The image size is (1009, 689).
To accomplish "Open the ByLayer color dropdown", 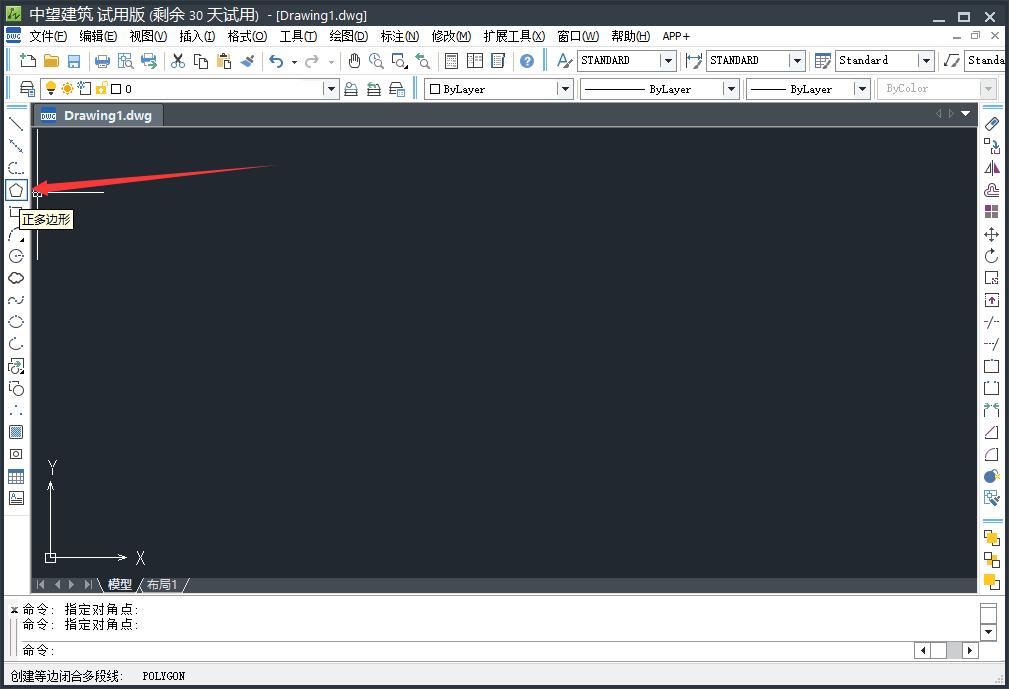I will pos(565,89).
